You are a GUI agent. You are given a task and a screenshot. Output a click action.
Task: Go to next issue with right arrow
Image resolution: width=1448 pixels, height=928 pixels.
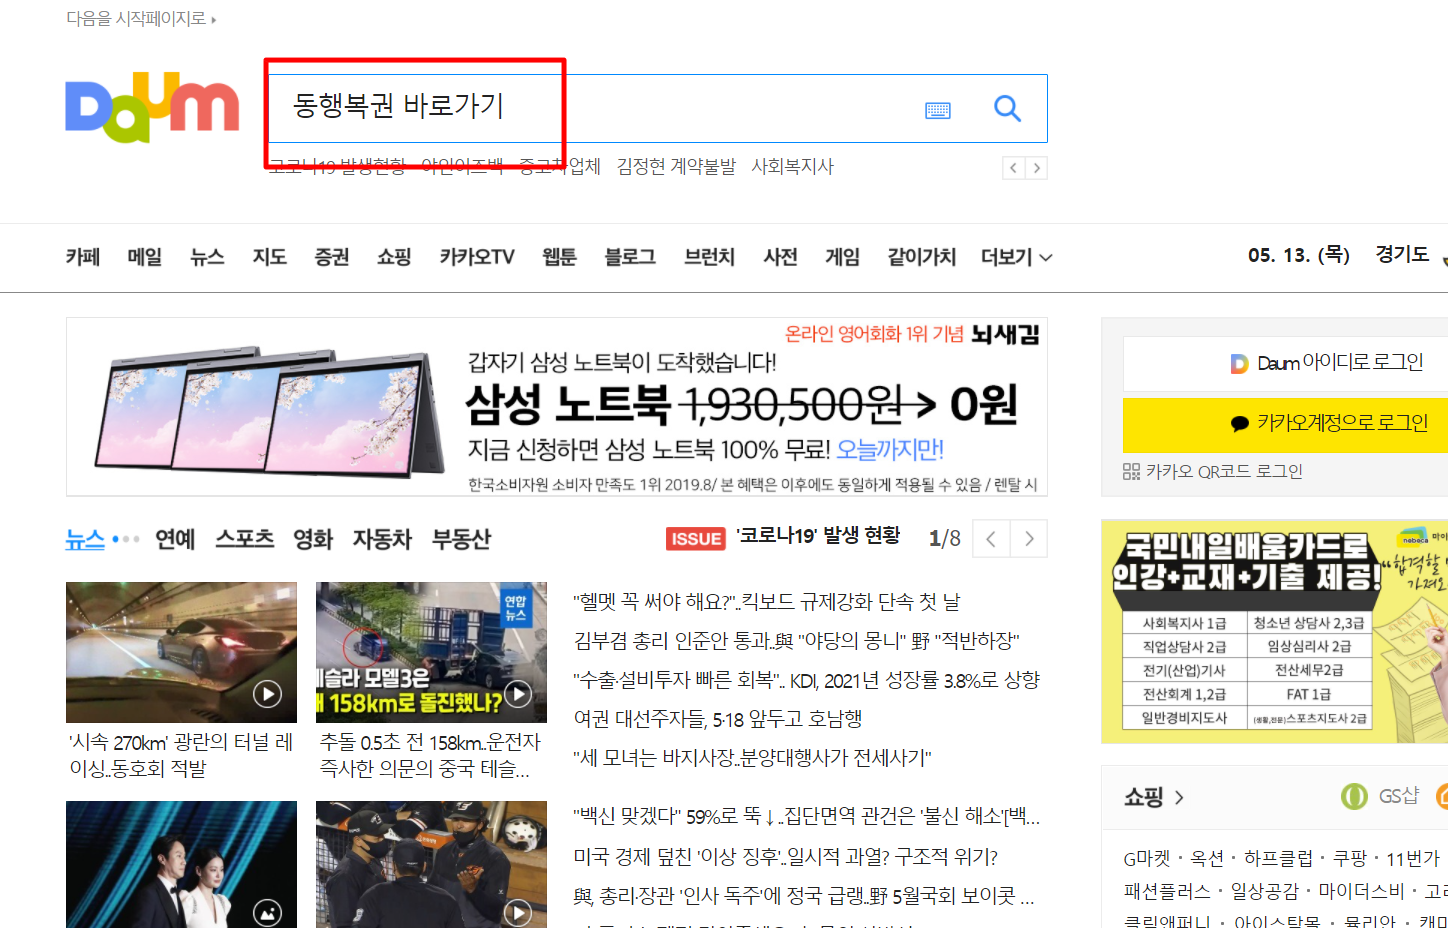[x=1029, y=539]
